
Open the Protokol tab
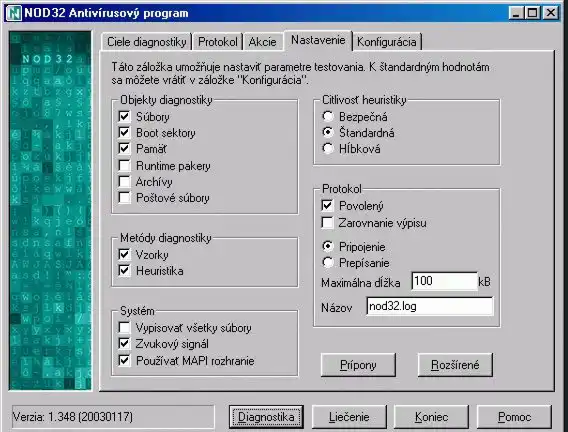coord(217,42)
